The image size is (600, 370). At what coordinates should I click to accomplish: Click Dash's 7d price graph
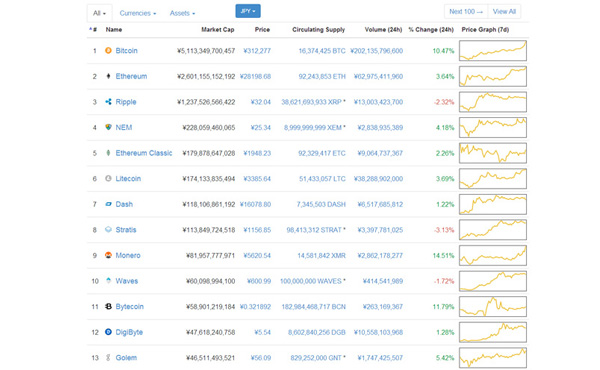click(493, 204)
